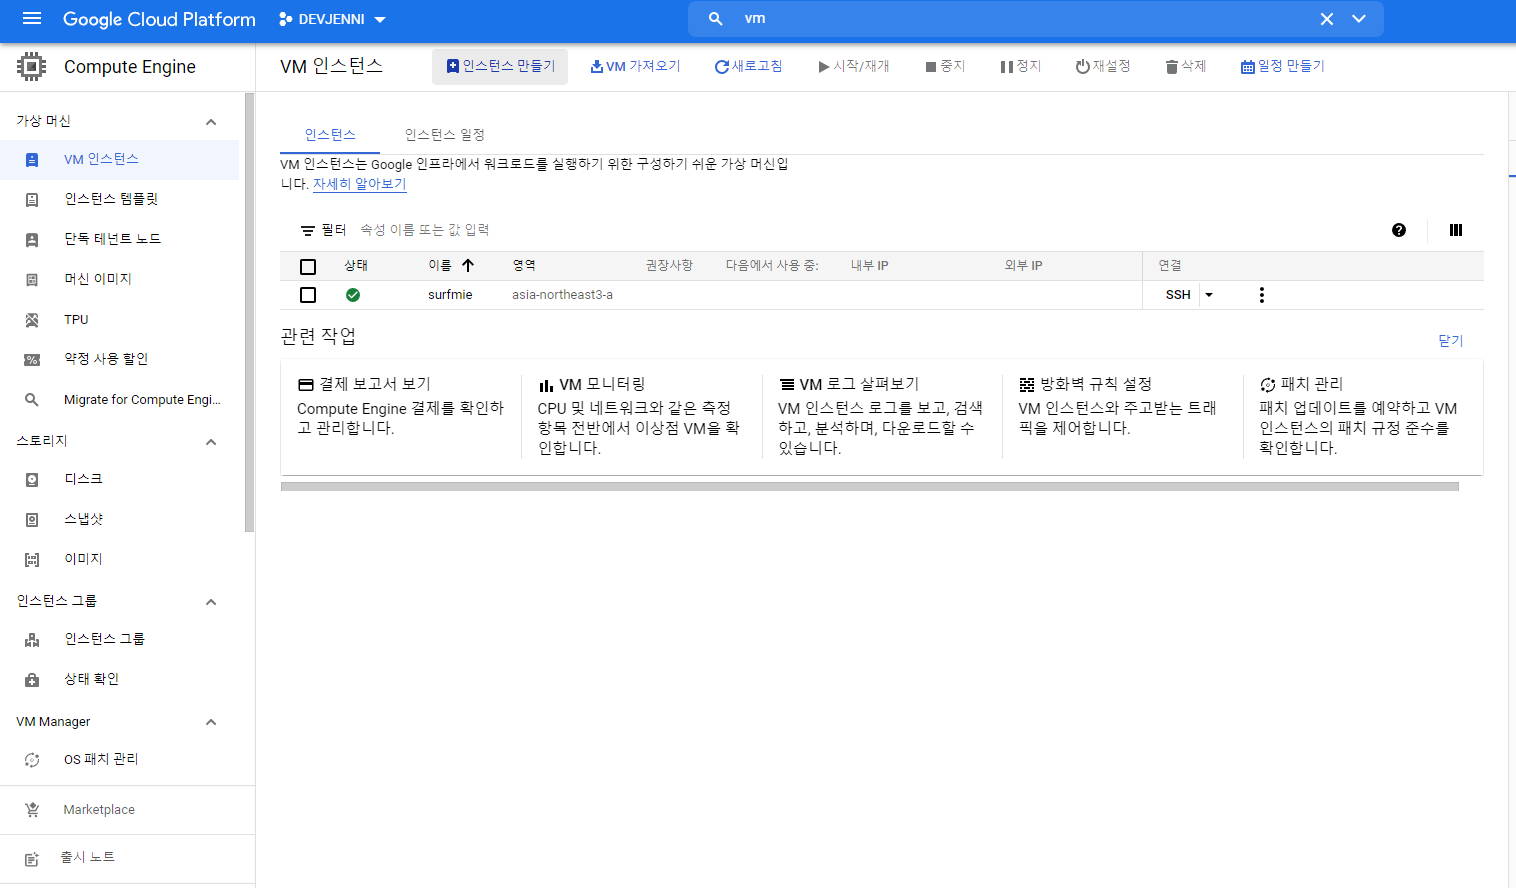Open the surfmie row more-actions menu
The image size is (1516, 890).
(1262, 295)
